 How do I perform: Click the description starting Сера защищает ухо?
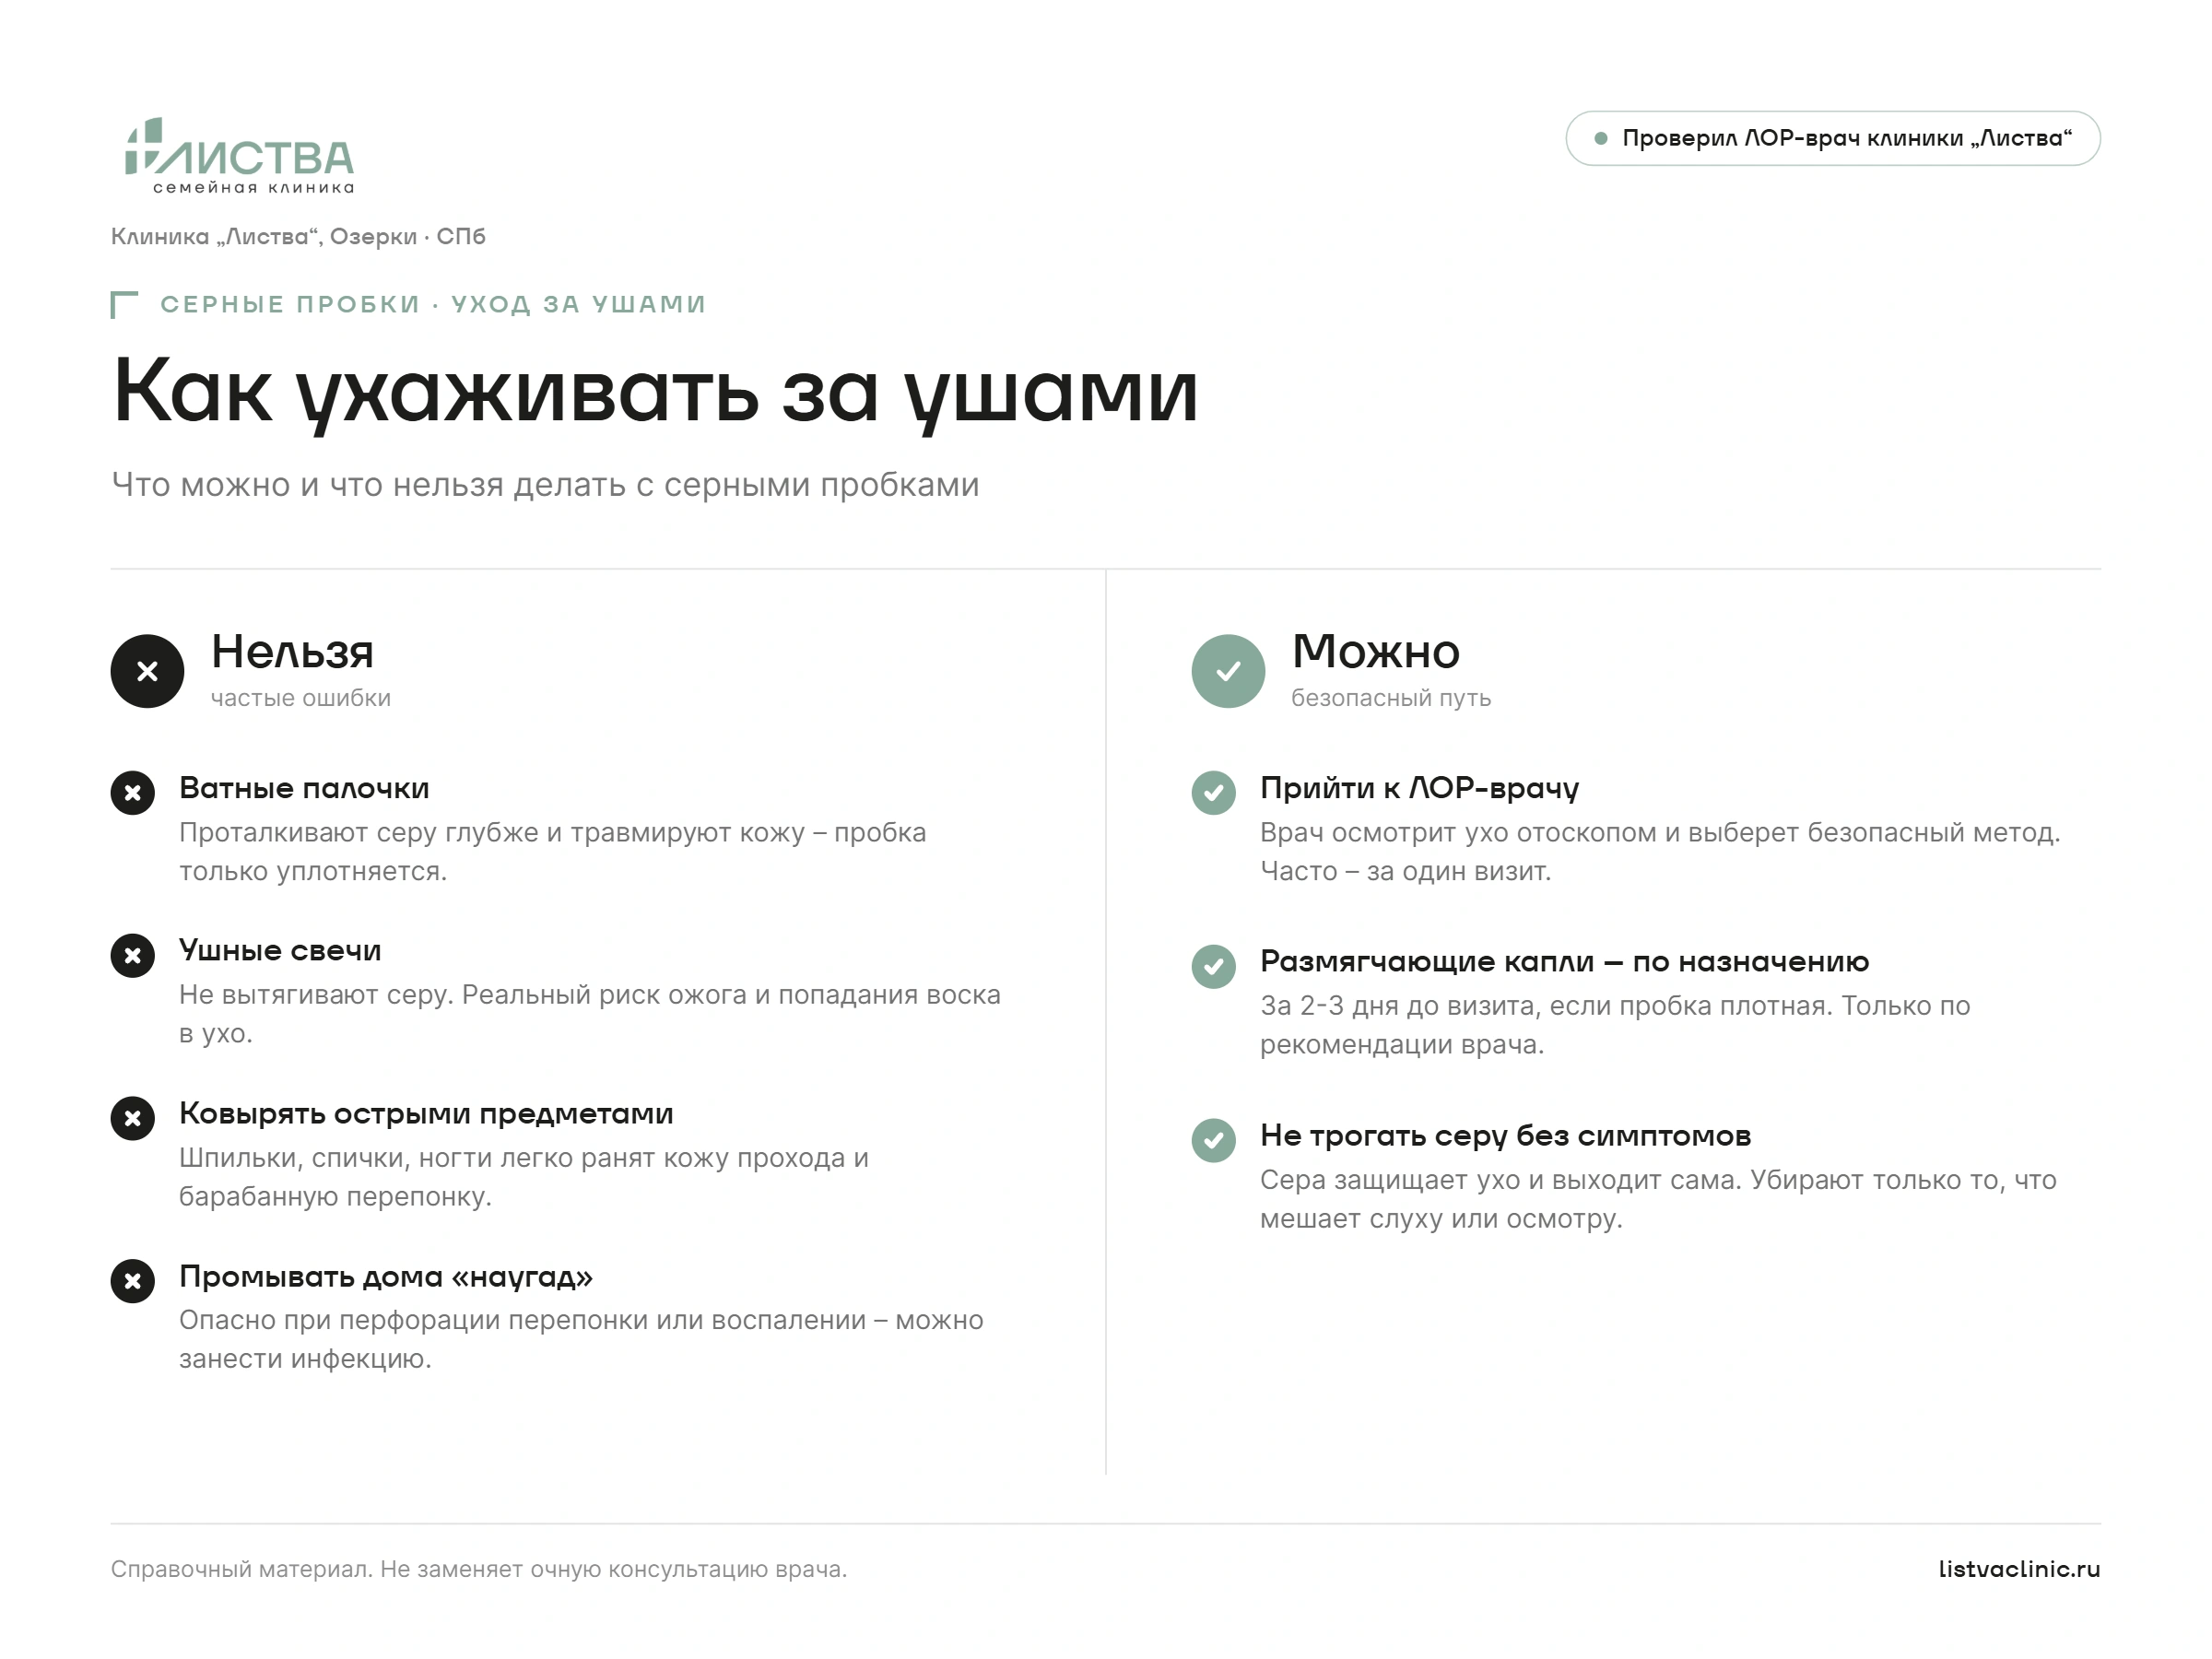tap(1658, 1199)
